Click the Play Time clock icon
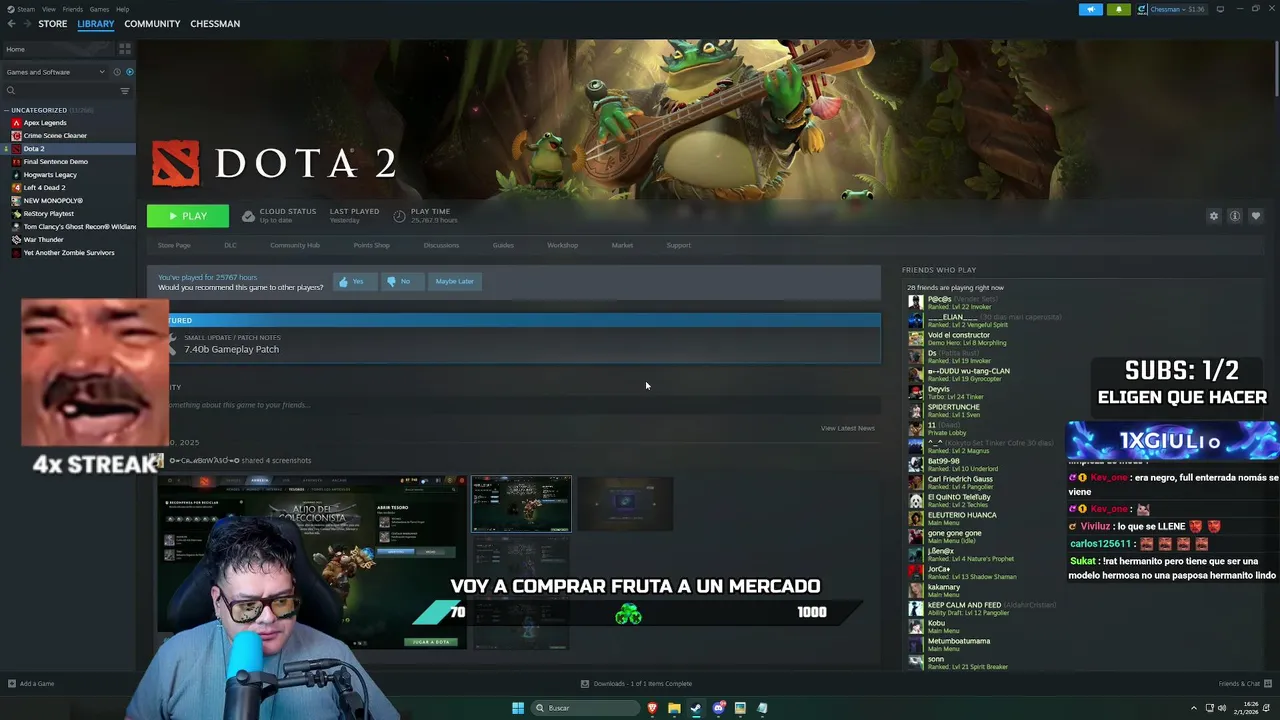Viewport: 1280px width, 720px height. [x=399, y=216]
